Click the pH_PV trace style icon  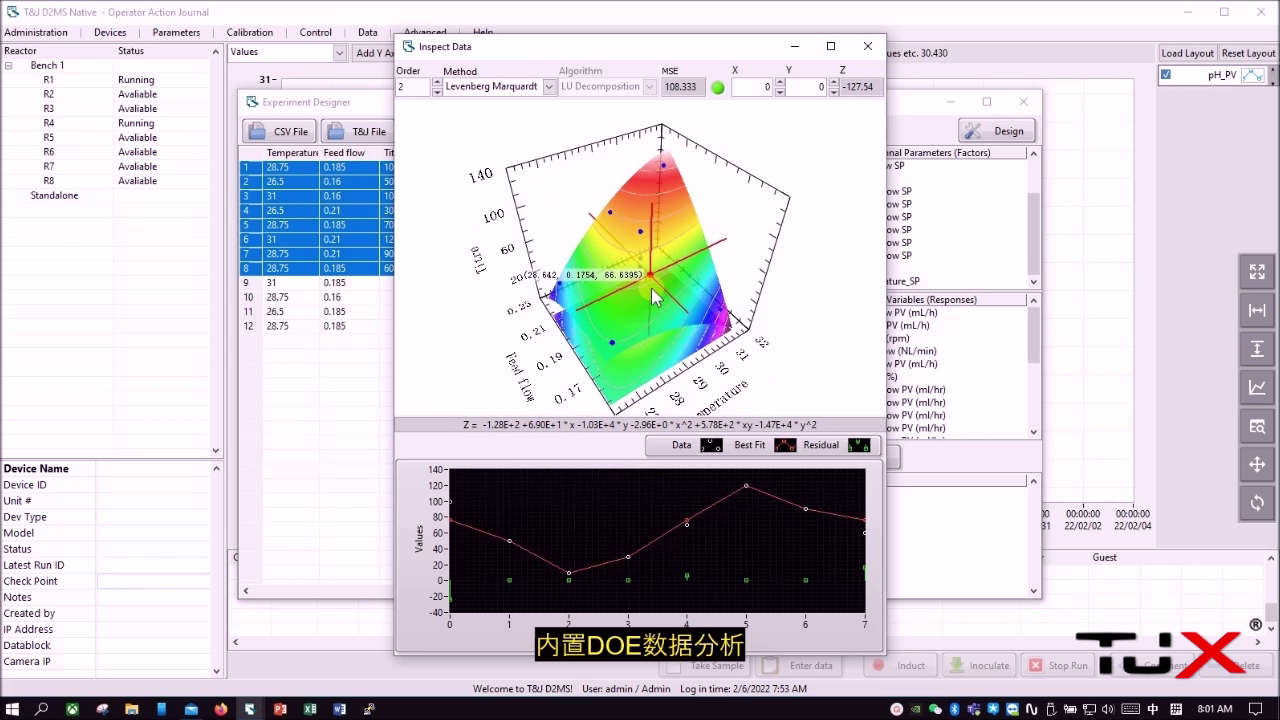[1252, 75]
